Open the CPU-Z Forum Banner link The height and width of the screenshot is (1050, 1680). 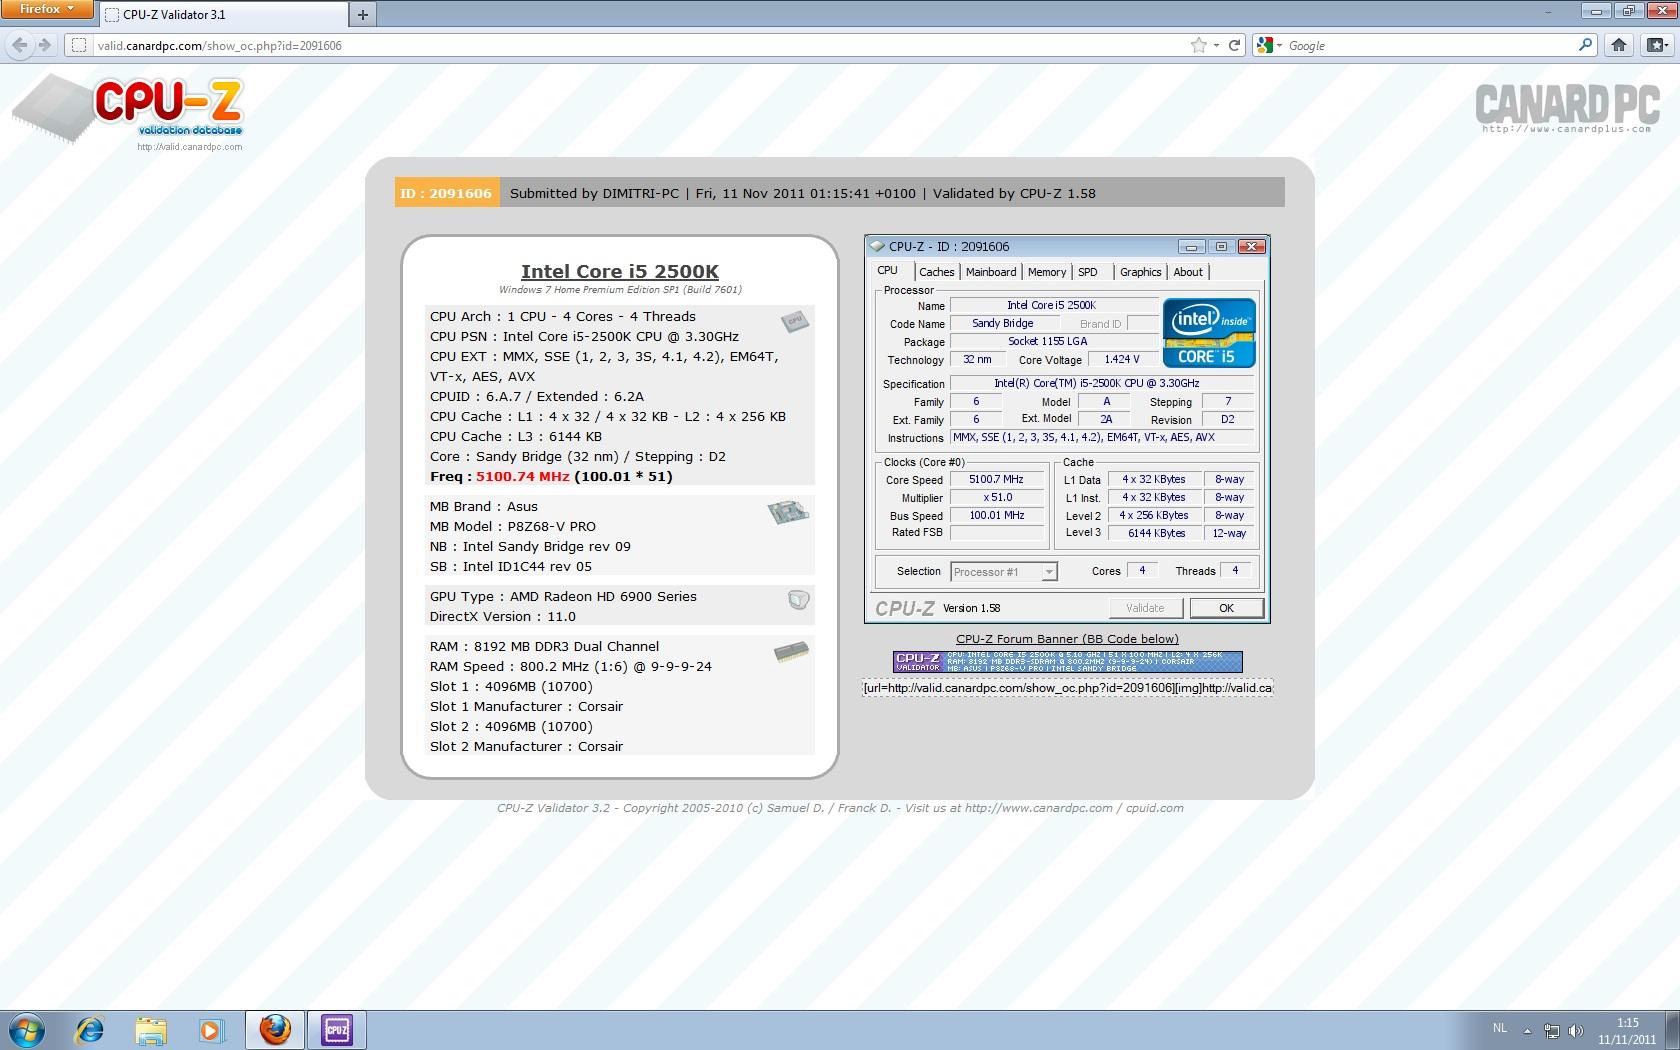(1067, 639)
